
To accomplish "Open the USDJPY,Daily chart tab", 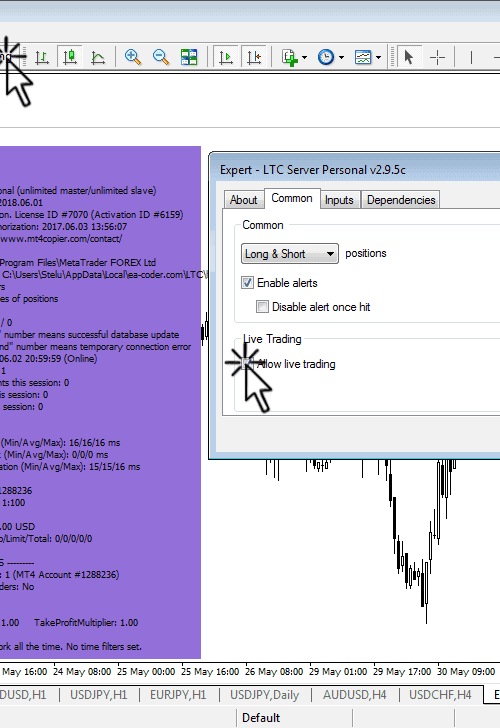I will click(265, 695).
